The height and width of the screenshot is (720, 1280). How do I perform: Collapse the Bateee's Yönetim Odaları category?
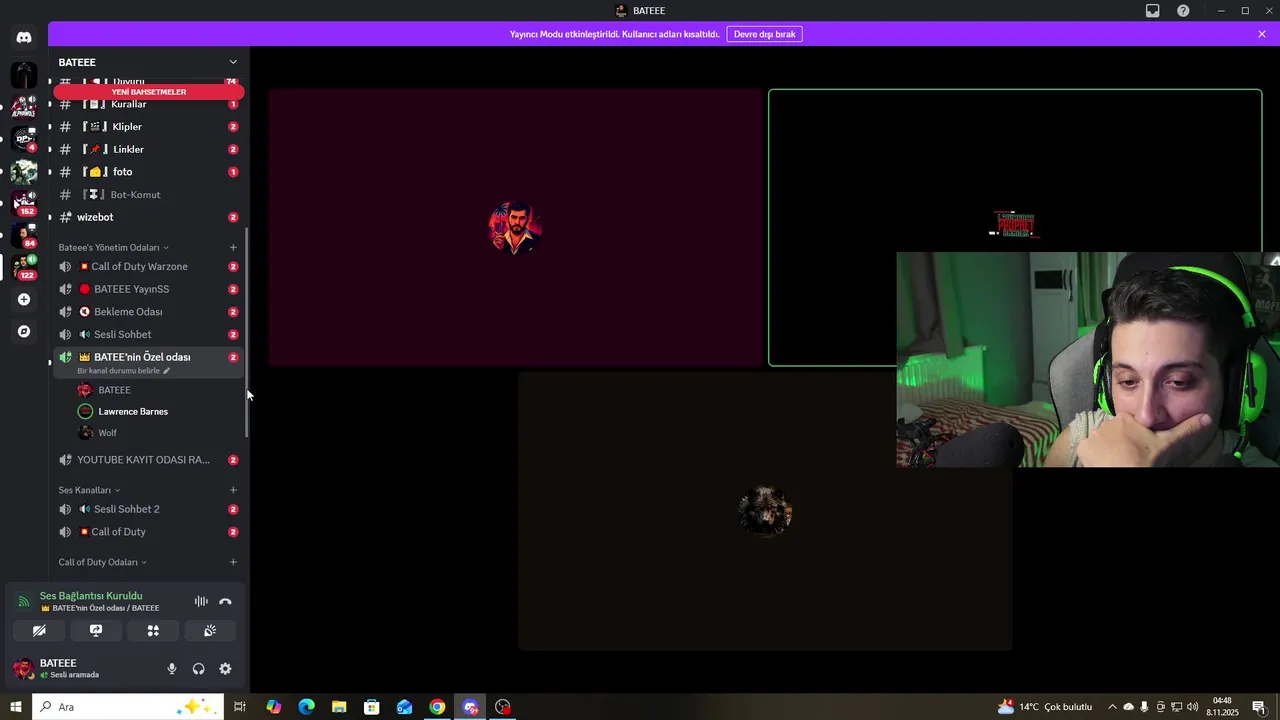coord(113,247)
